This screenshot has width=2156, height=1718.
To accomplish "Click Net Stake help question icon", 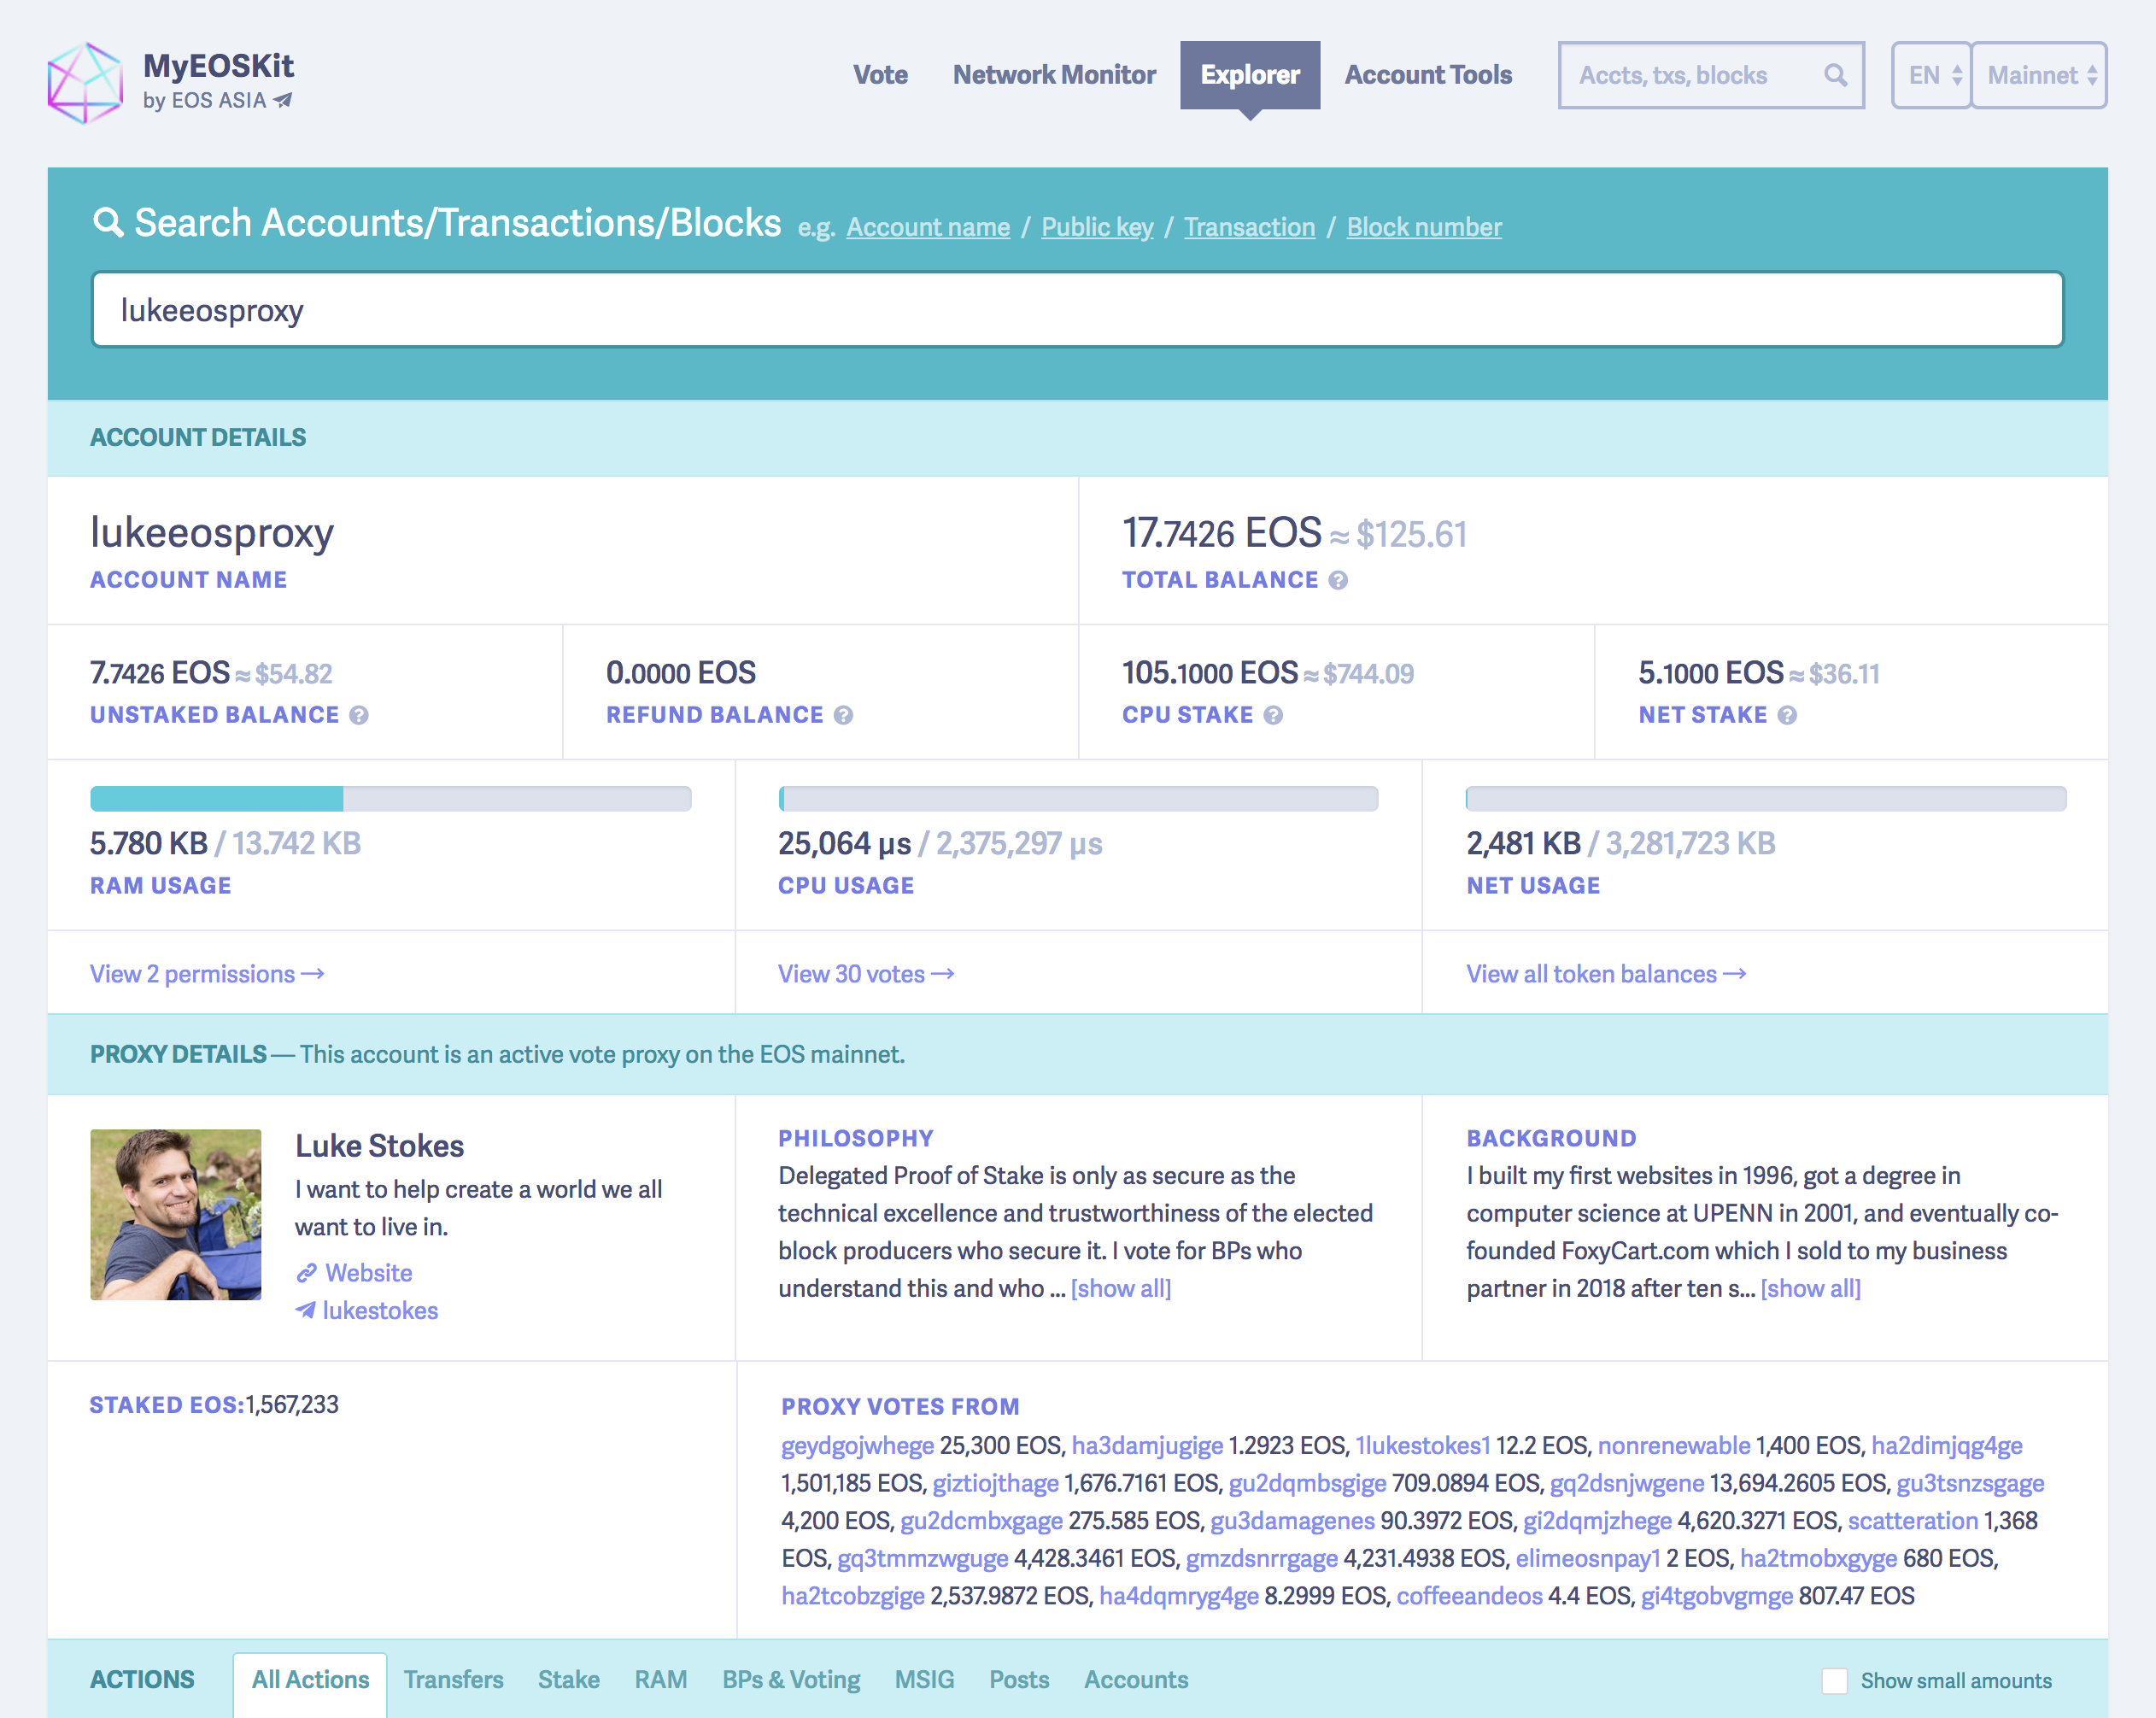I will coord(1787,716).
